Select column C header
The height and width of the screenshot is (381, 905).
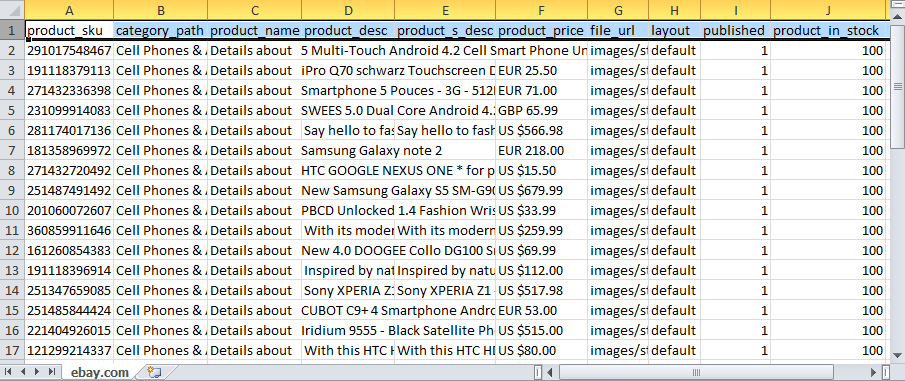255,10
